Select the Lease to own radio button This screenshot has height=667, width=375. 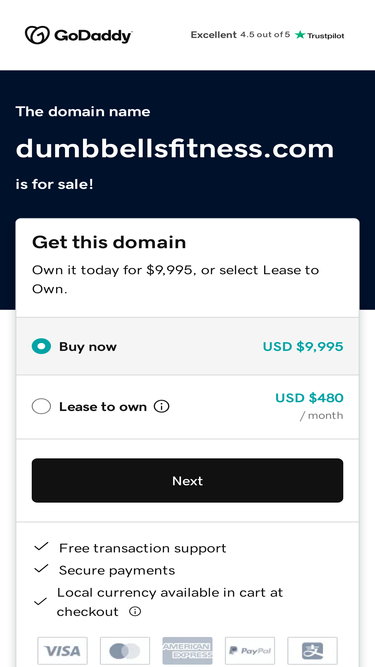click(41, 407)
